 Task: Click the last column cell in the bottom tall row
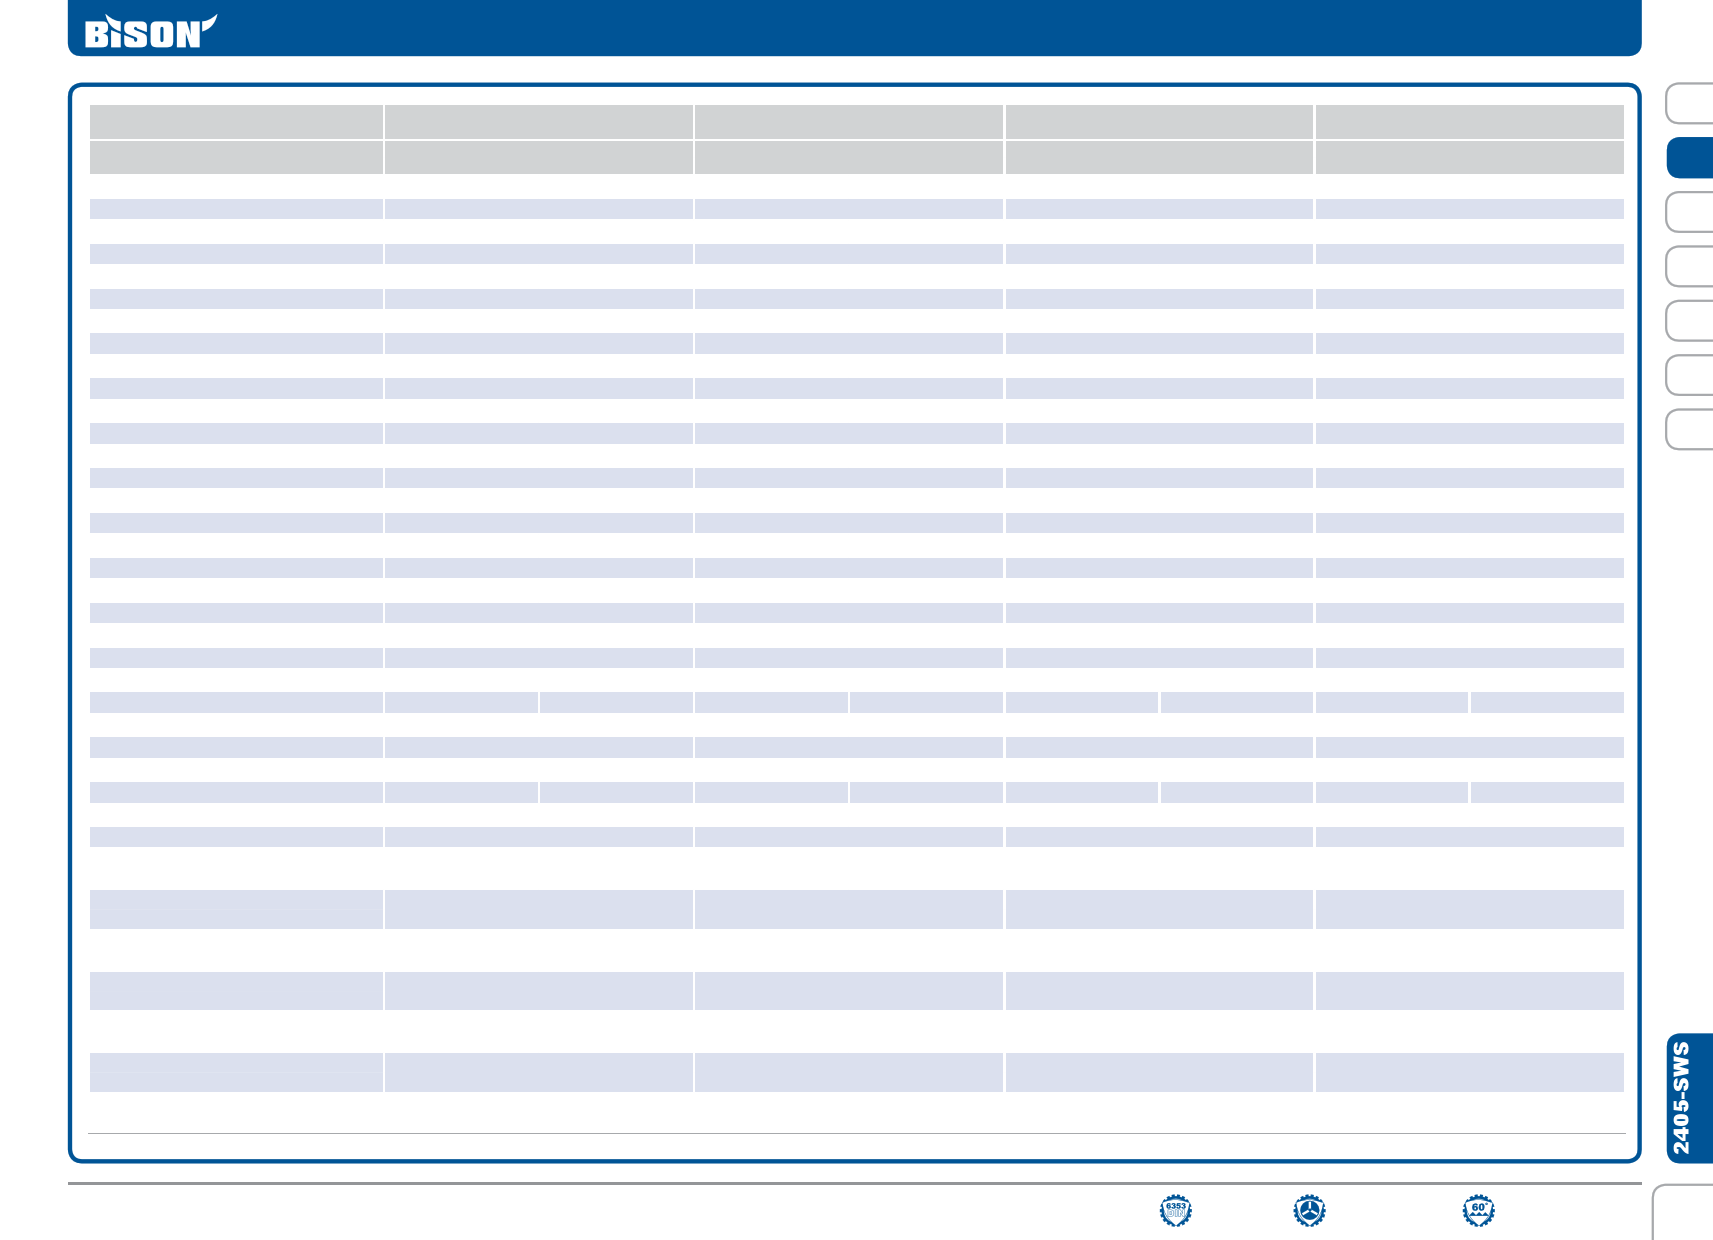tap(1469, 1072)
